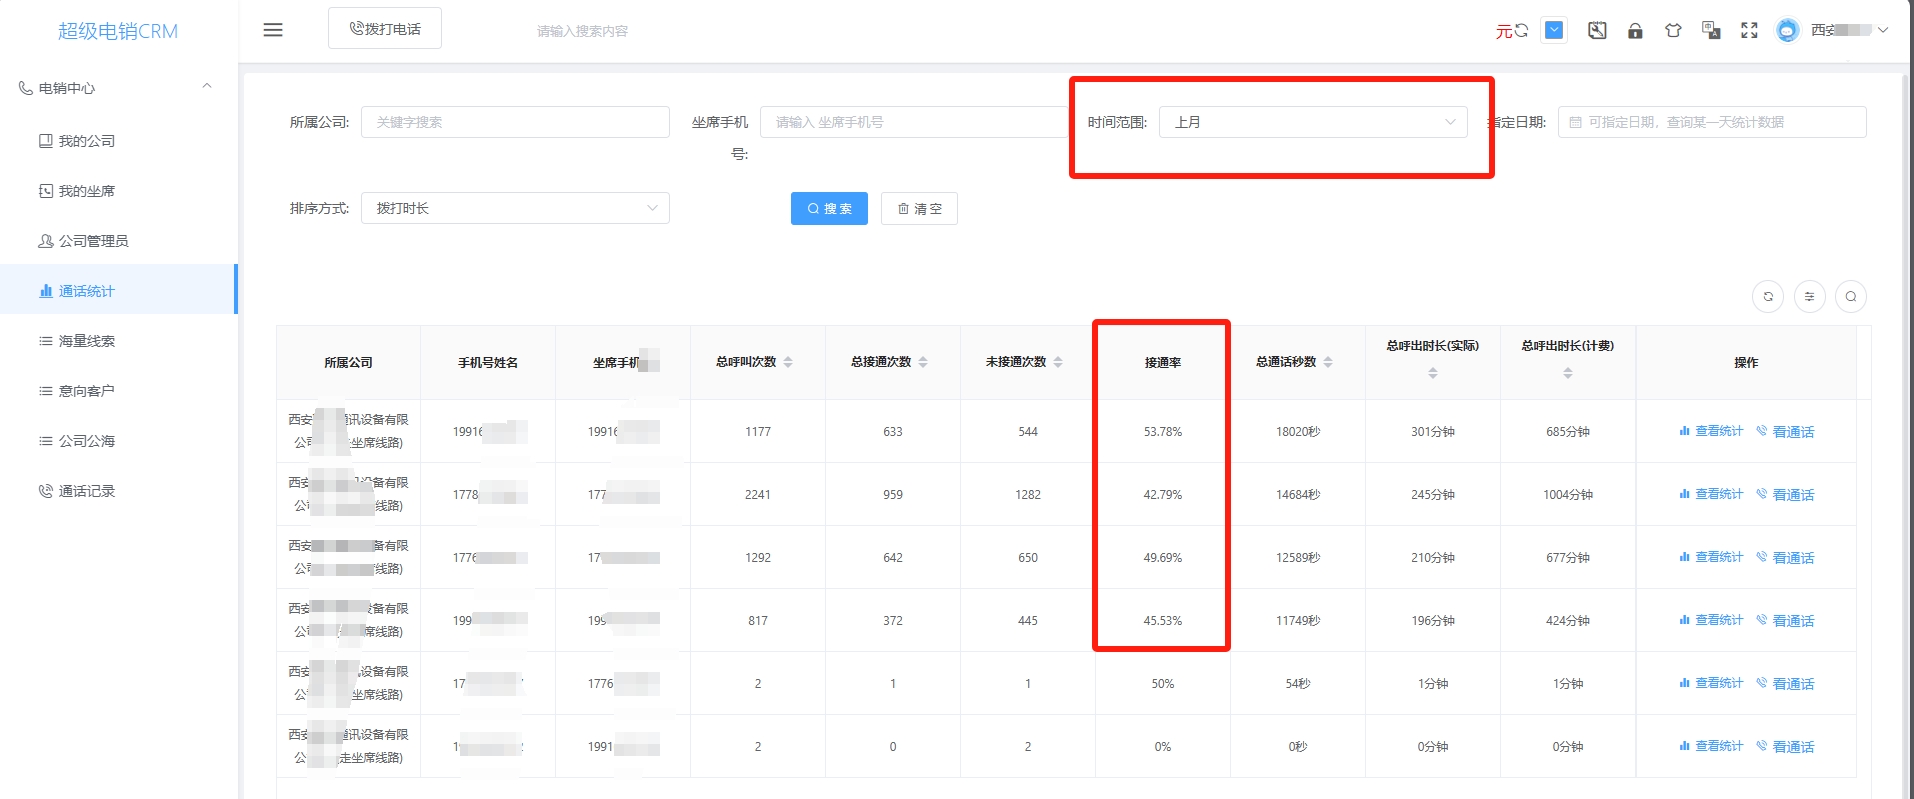The image size is (1914, 799).
Task: Toggle sort on 总接通次数 column
Action: [923, 362]
